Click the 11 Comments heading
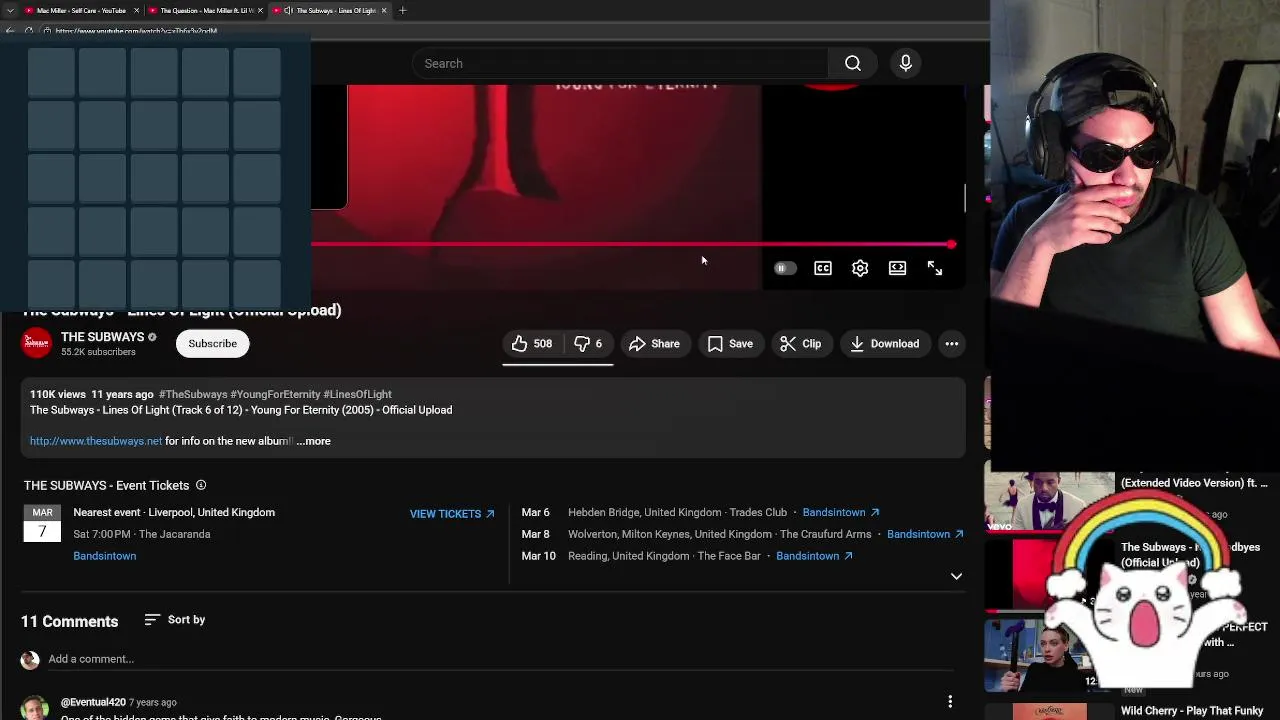Image resolution: width=1280 pixels, height=720 pixels. [x=70, y=621]
